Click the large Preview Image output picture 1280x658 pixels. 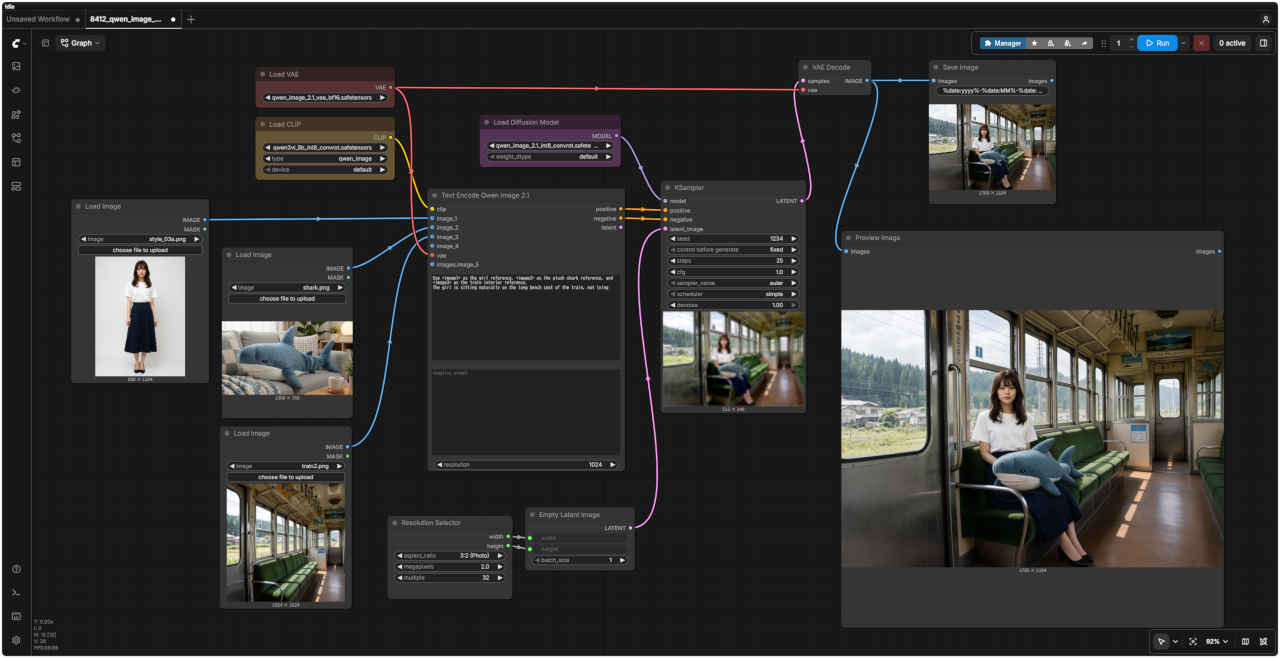pos(1031,438)
